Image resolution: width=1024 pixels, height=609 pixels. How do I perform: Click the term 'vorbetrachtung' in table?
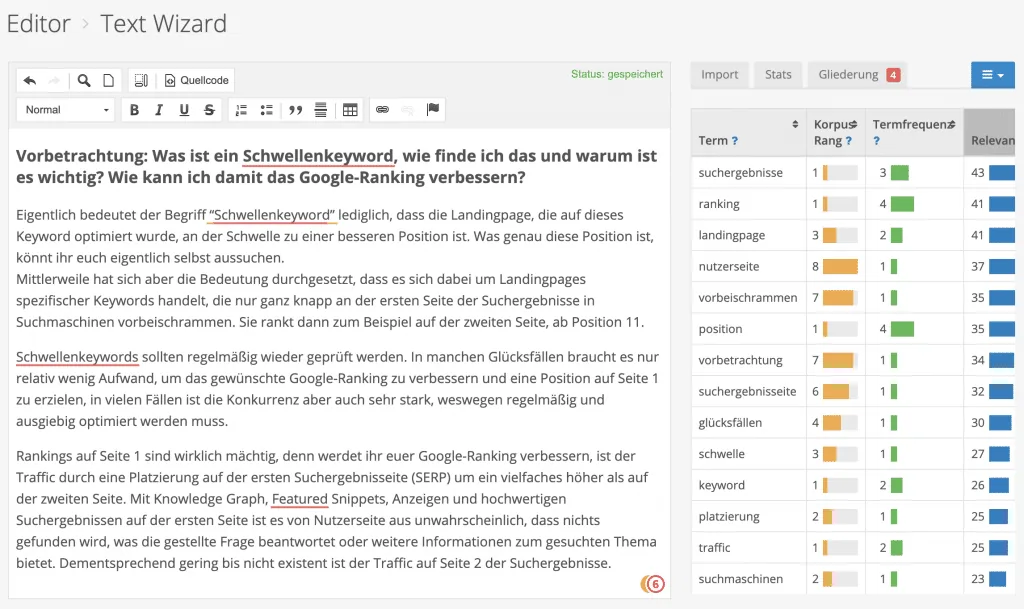point(740,360)
